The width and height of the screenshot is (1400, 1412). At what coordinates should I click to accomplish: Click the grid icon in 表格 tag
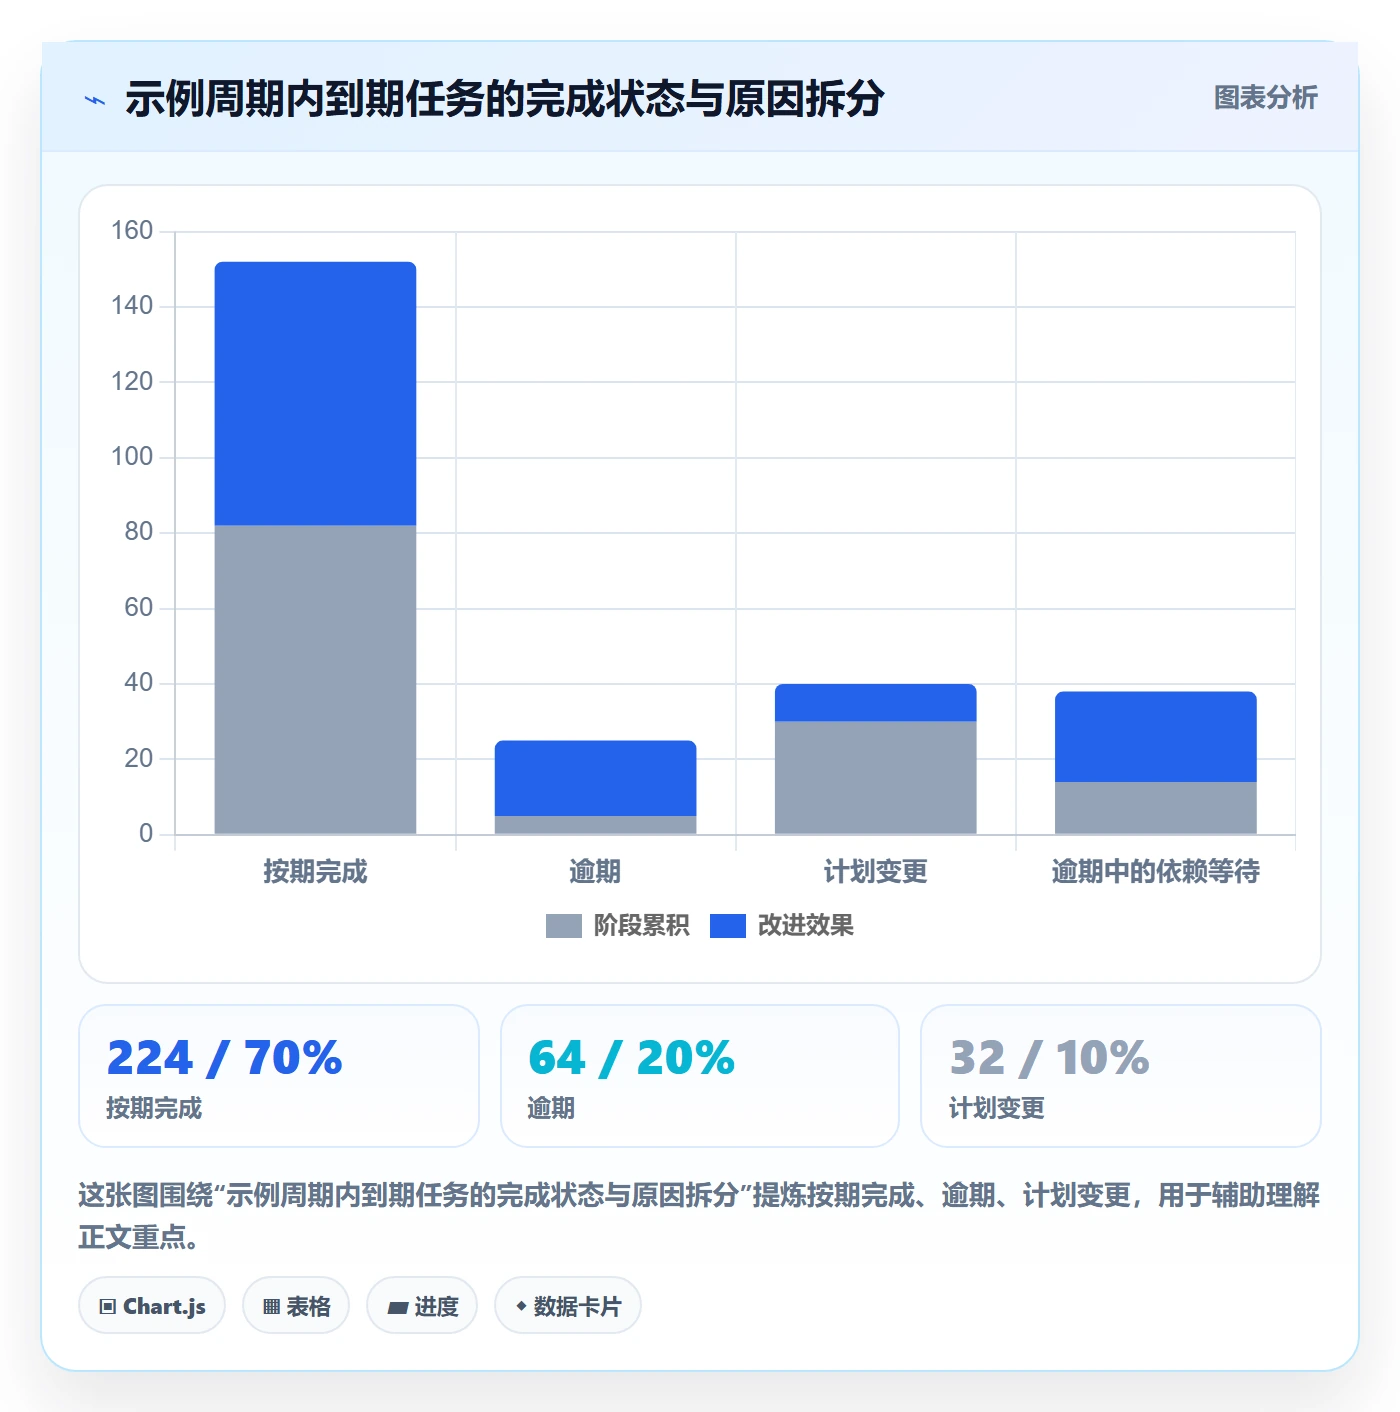click(x=271, y=1306)
